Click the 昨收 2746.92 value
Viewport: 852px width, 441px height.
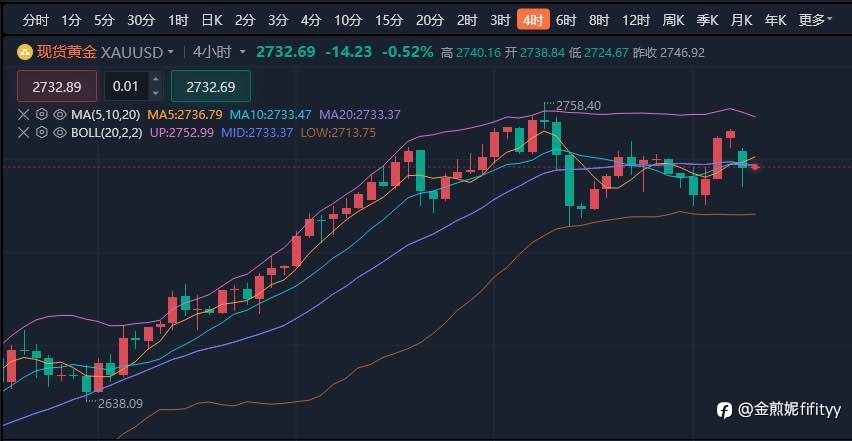click(x=668, y=53)
